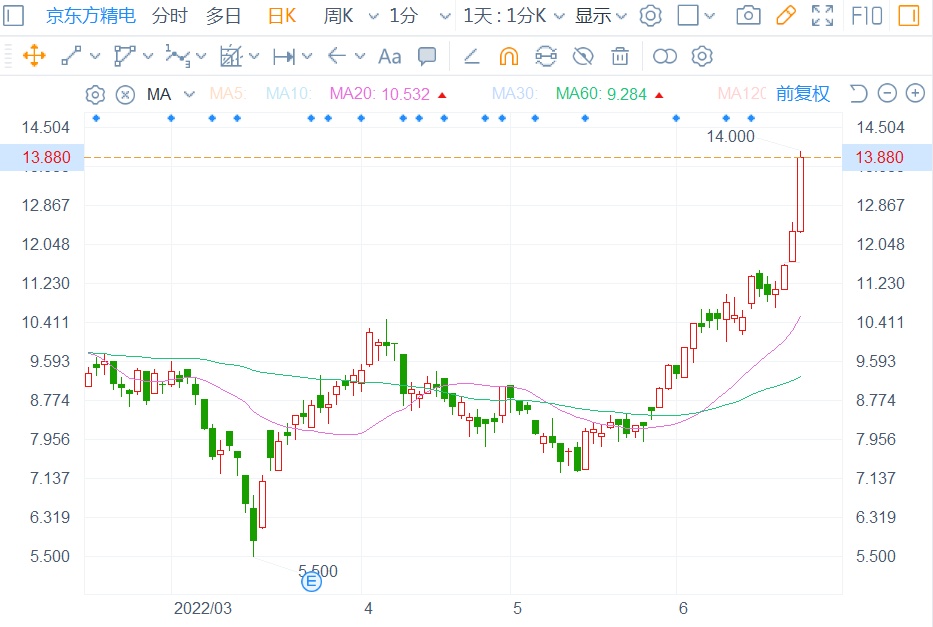The image size is (933, 627).
Task: Switch to 分时 intraday tab
Action: 169,16
